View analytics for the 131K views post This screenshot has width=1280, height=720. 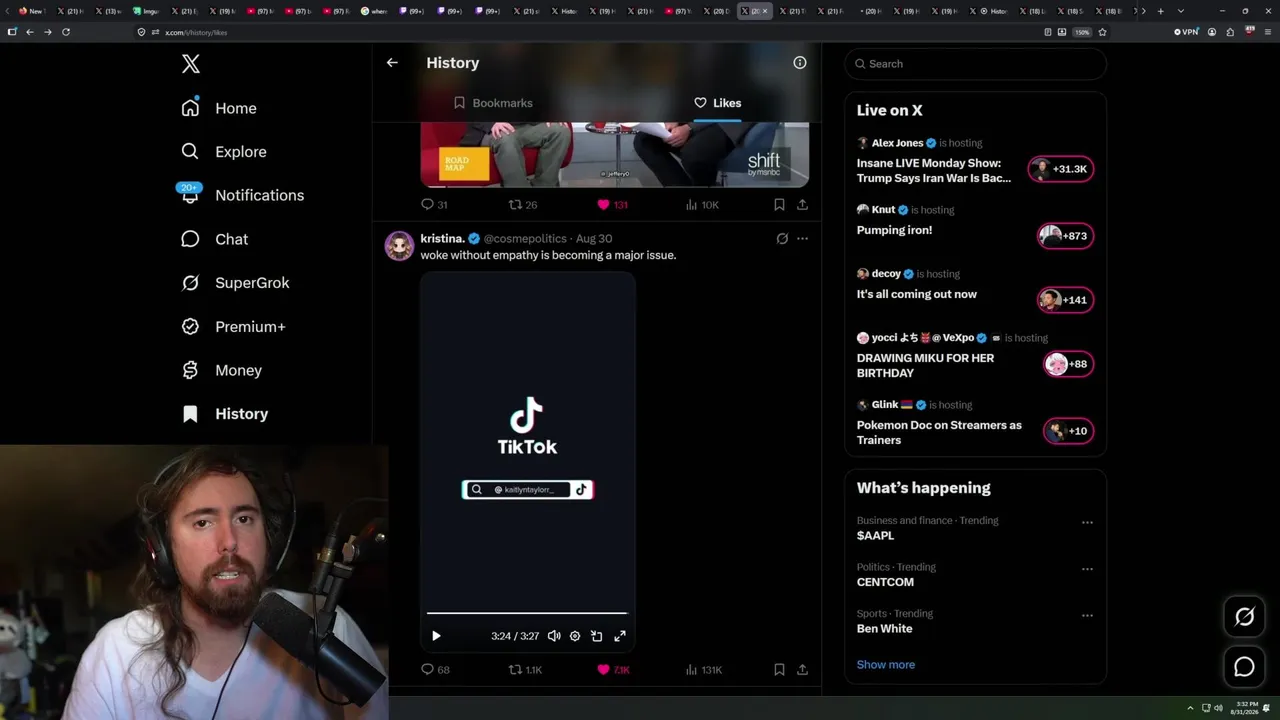tap(704, 670)
